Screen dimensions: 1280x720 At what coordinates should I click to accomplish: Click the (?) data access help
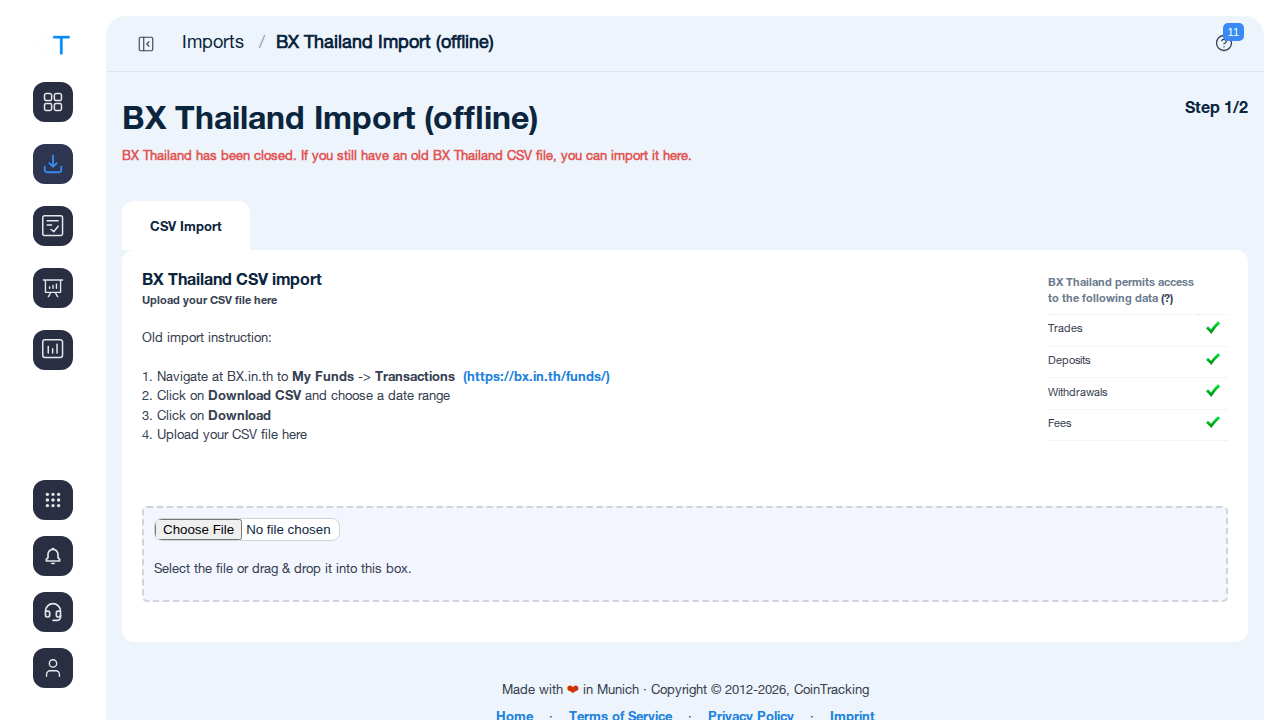1167,298
